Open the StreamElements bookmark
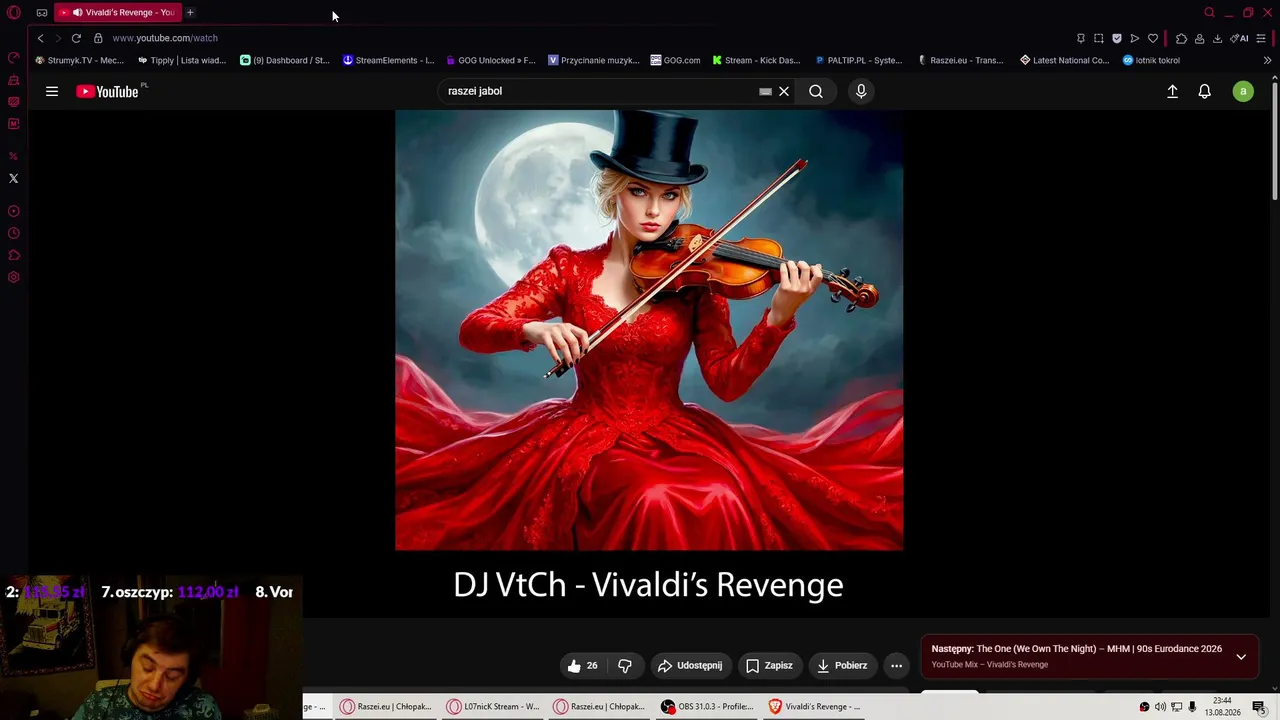This screenshot has width=1280, height=720. pyautogui.click(x=388, y=60)
